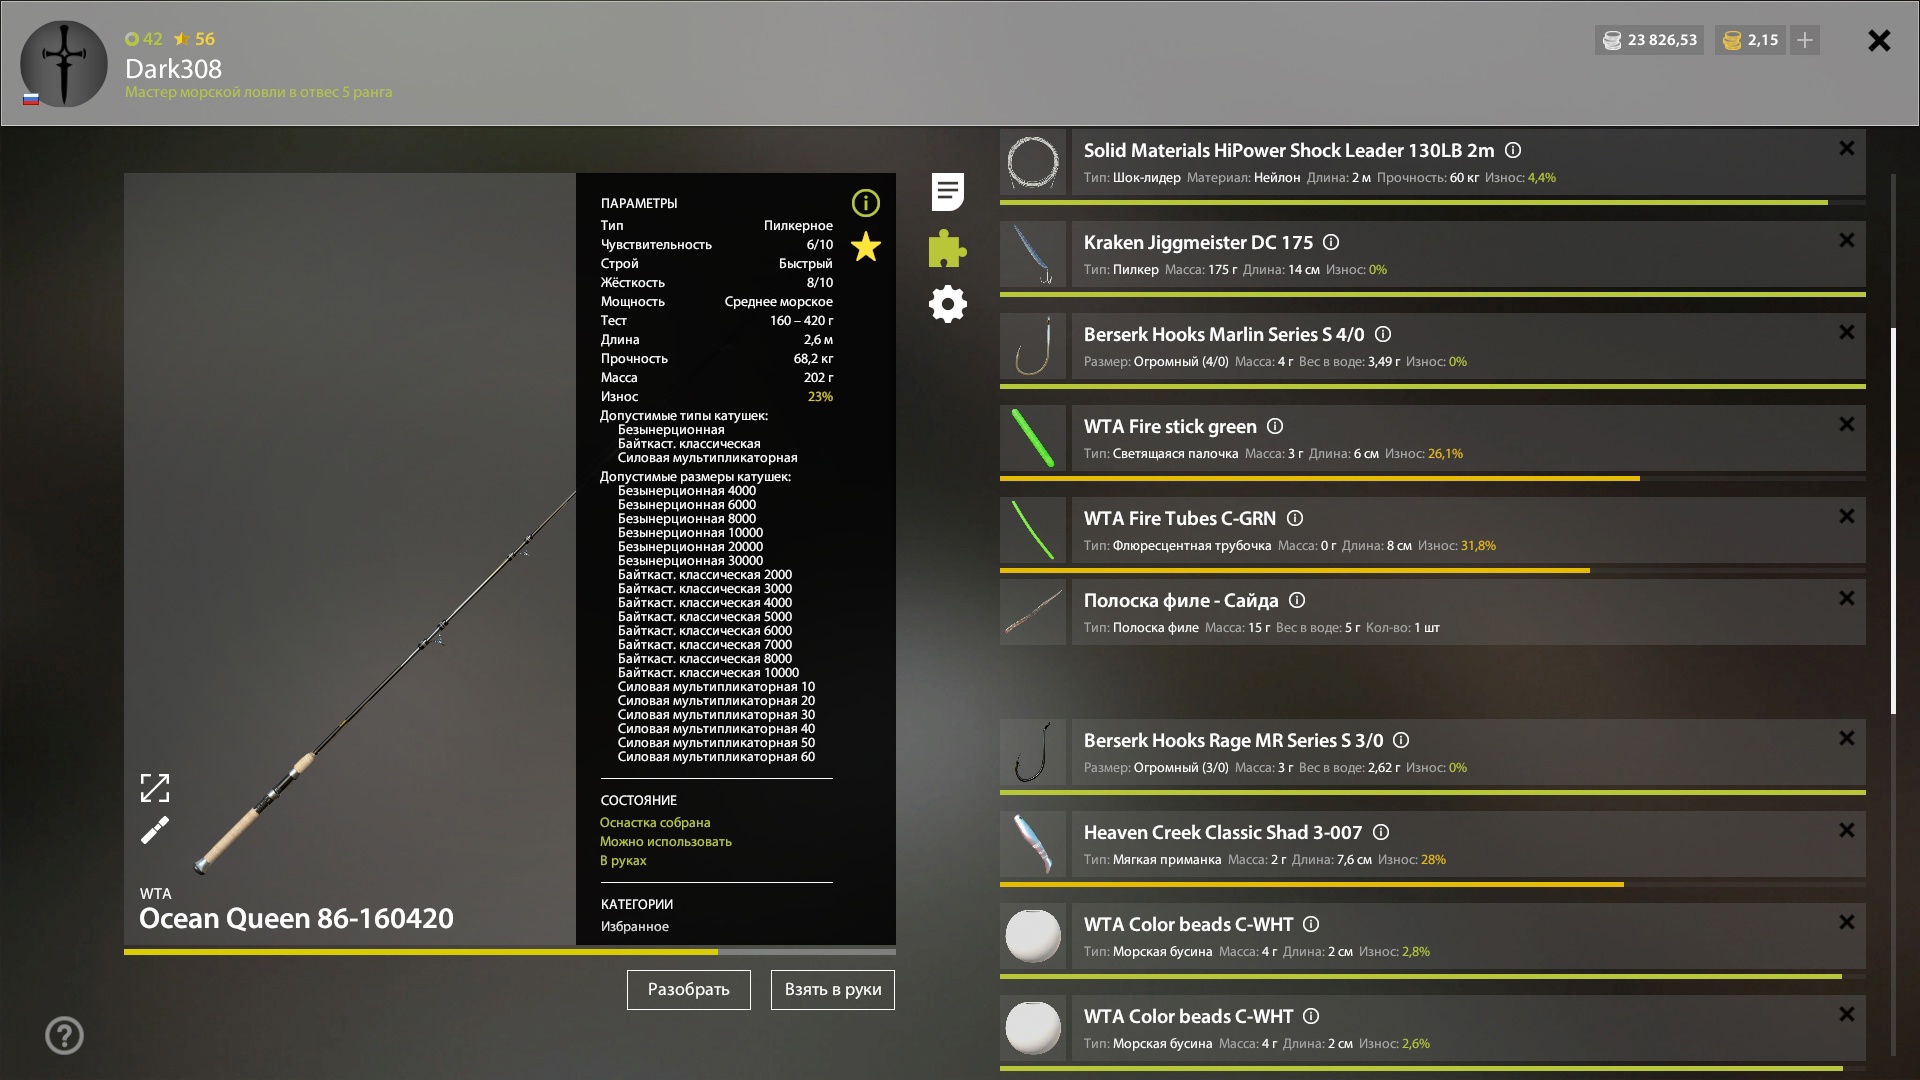Expand rod preview with fullscreen arrows icon
Image resolution: width=1920 pixels, height=1080 pixels.
point(155,788)
